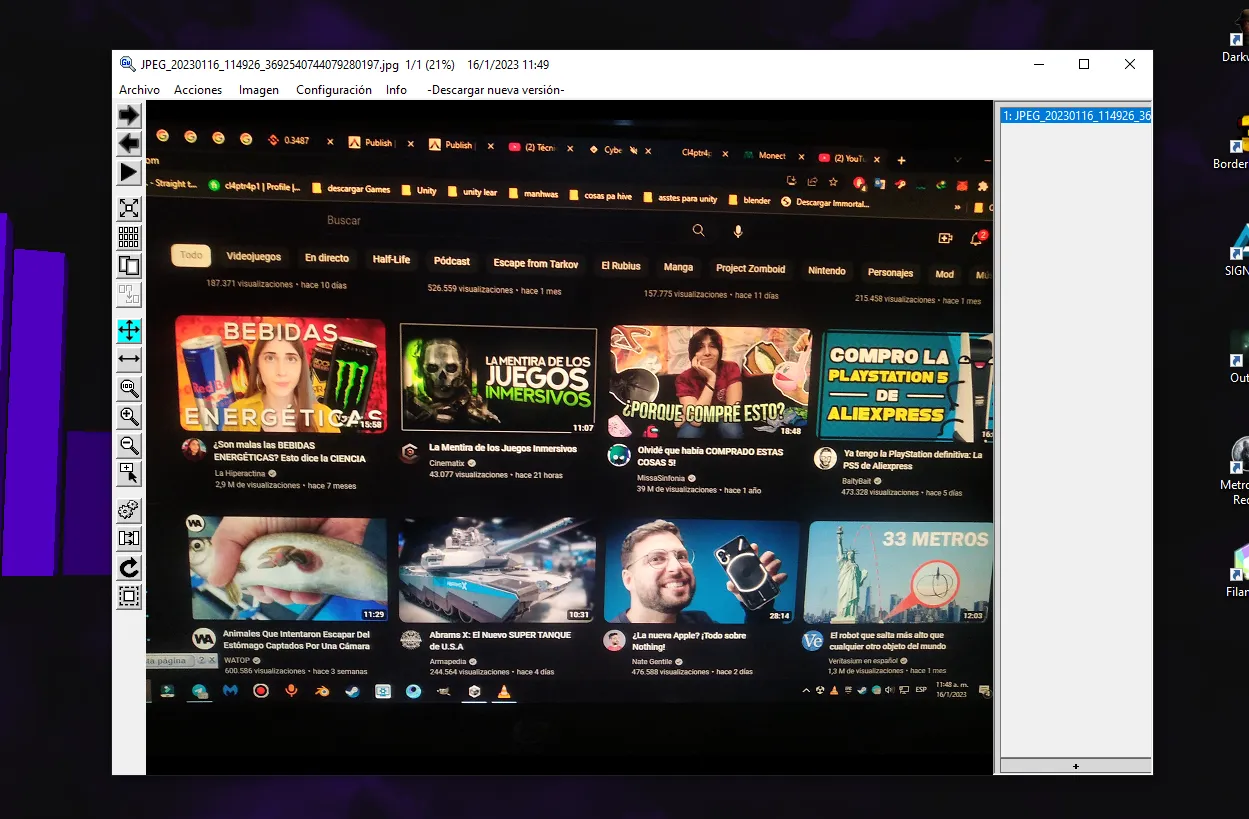Minimize the image viewer window

pyautogui.click(x=1039, y=64)
